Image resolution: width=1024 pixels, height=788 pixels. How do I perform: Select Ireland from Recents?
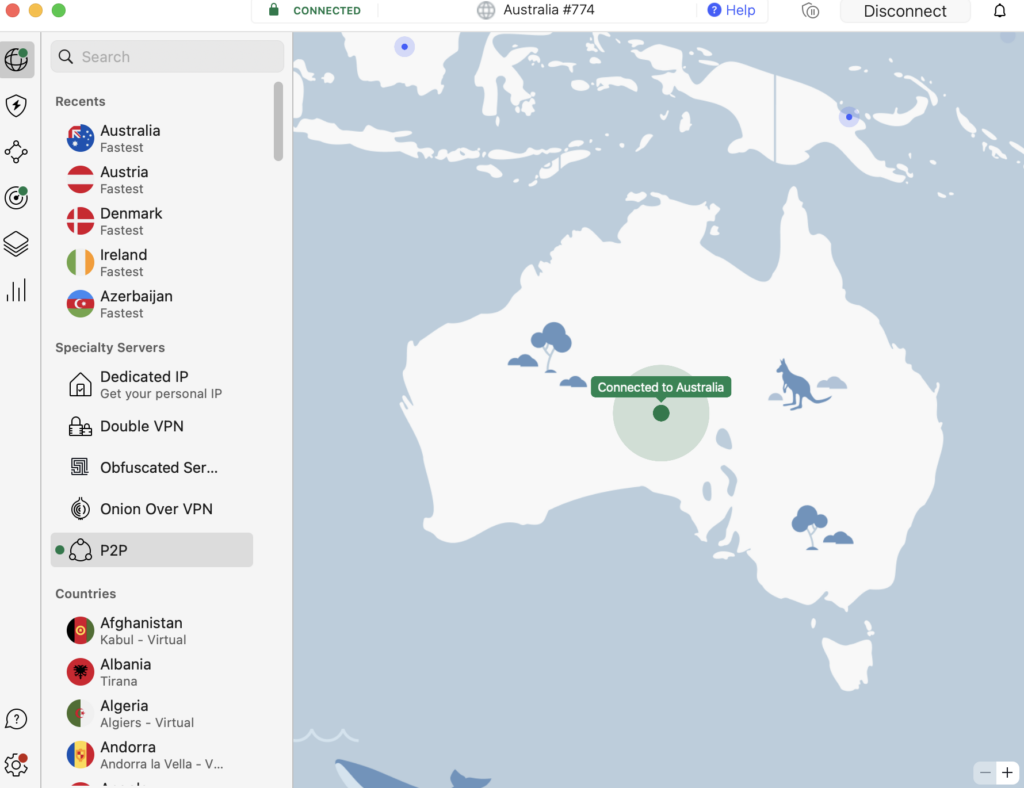pyautogui.click(x=152, y=262)
